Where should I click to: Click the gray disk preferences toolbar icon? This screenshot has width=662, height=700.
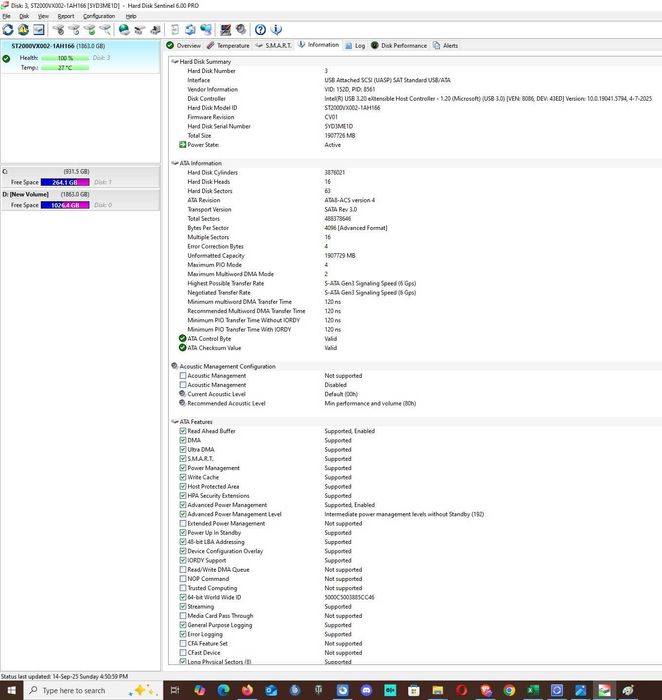coord(241,30)
